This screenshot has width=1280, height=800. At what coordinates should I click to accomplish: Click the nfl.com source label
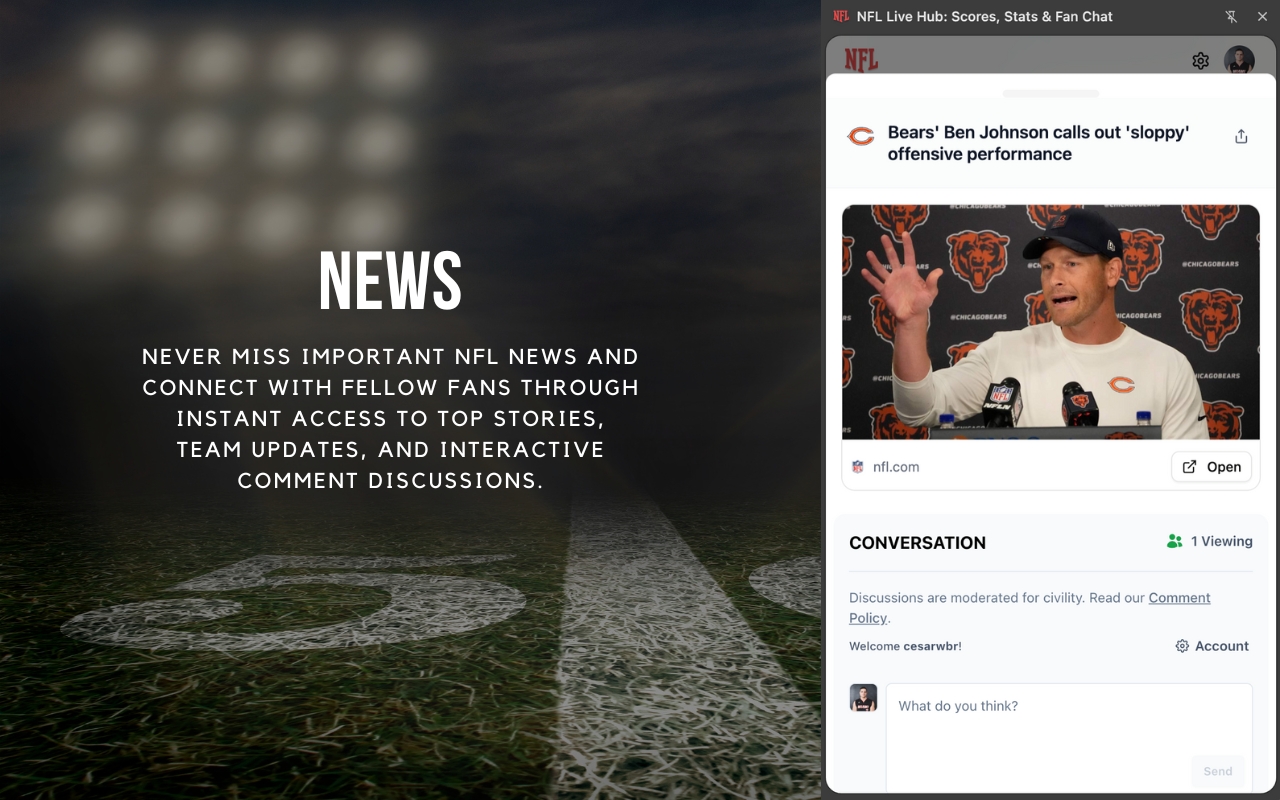click(x=896, y=467)
